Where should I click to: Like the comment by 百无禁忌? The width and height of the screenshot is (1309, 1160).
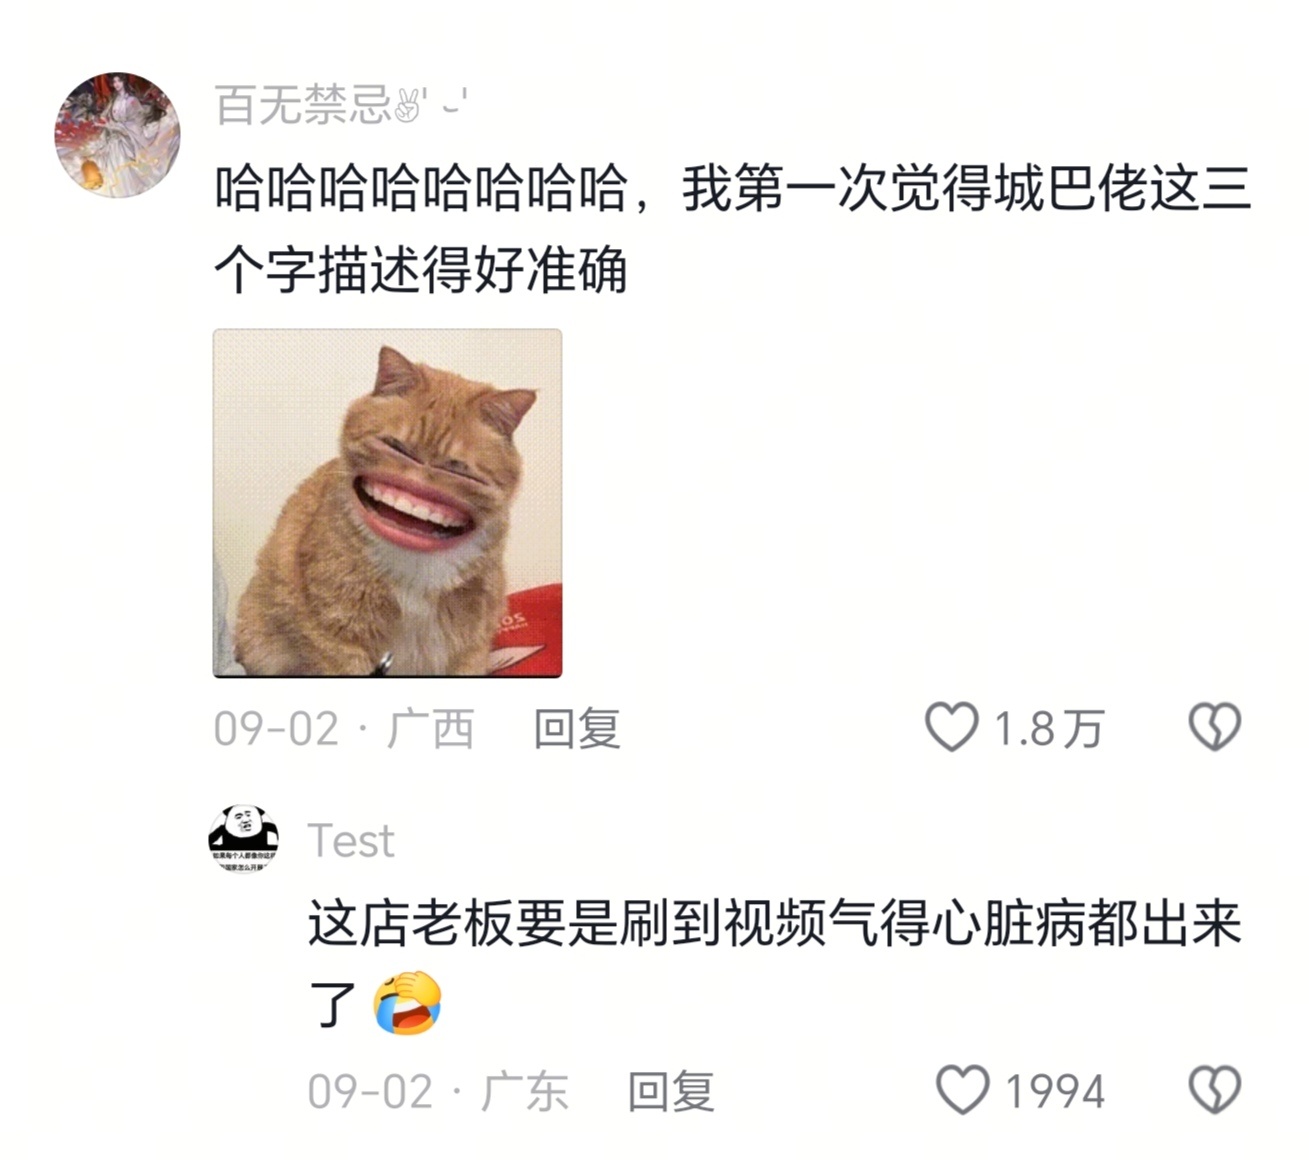[x=951, y=727]
